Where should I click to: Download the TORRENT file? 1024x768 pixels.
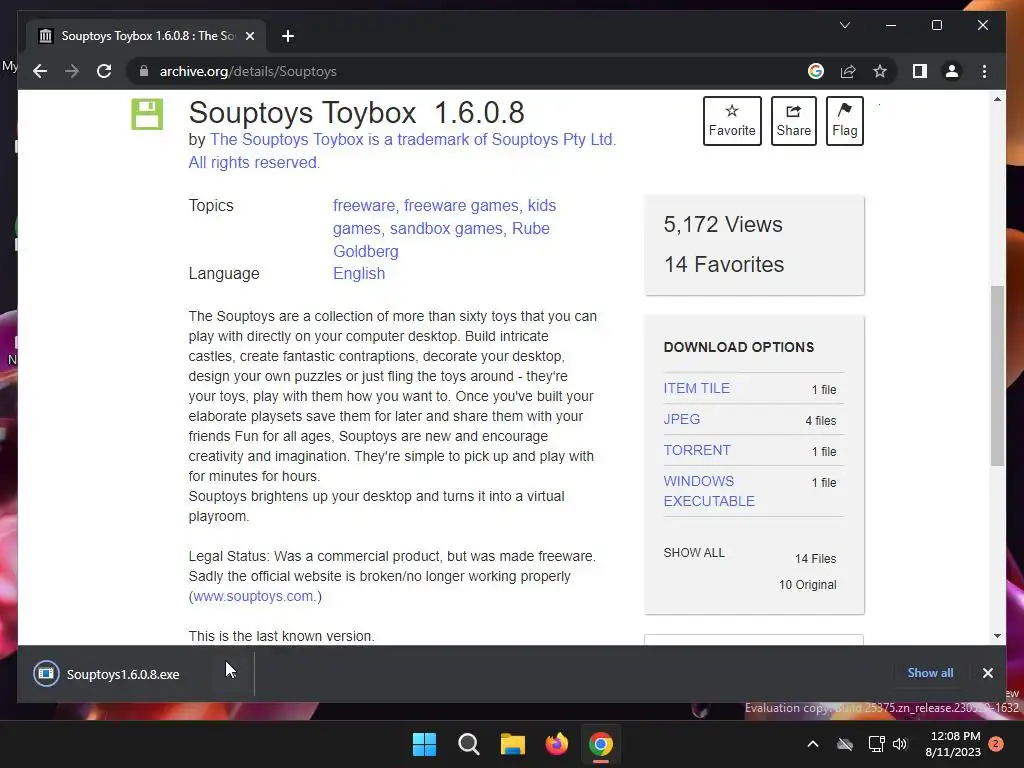click(697, 450)
